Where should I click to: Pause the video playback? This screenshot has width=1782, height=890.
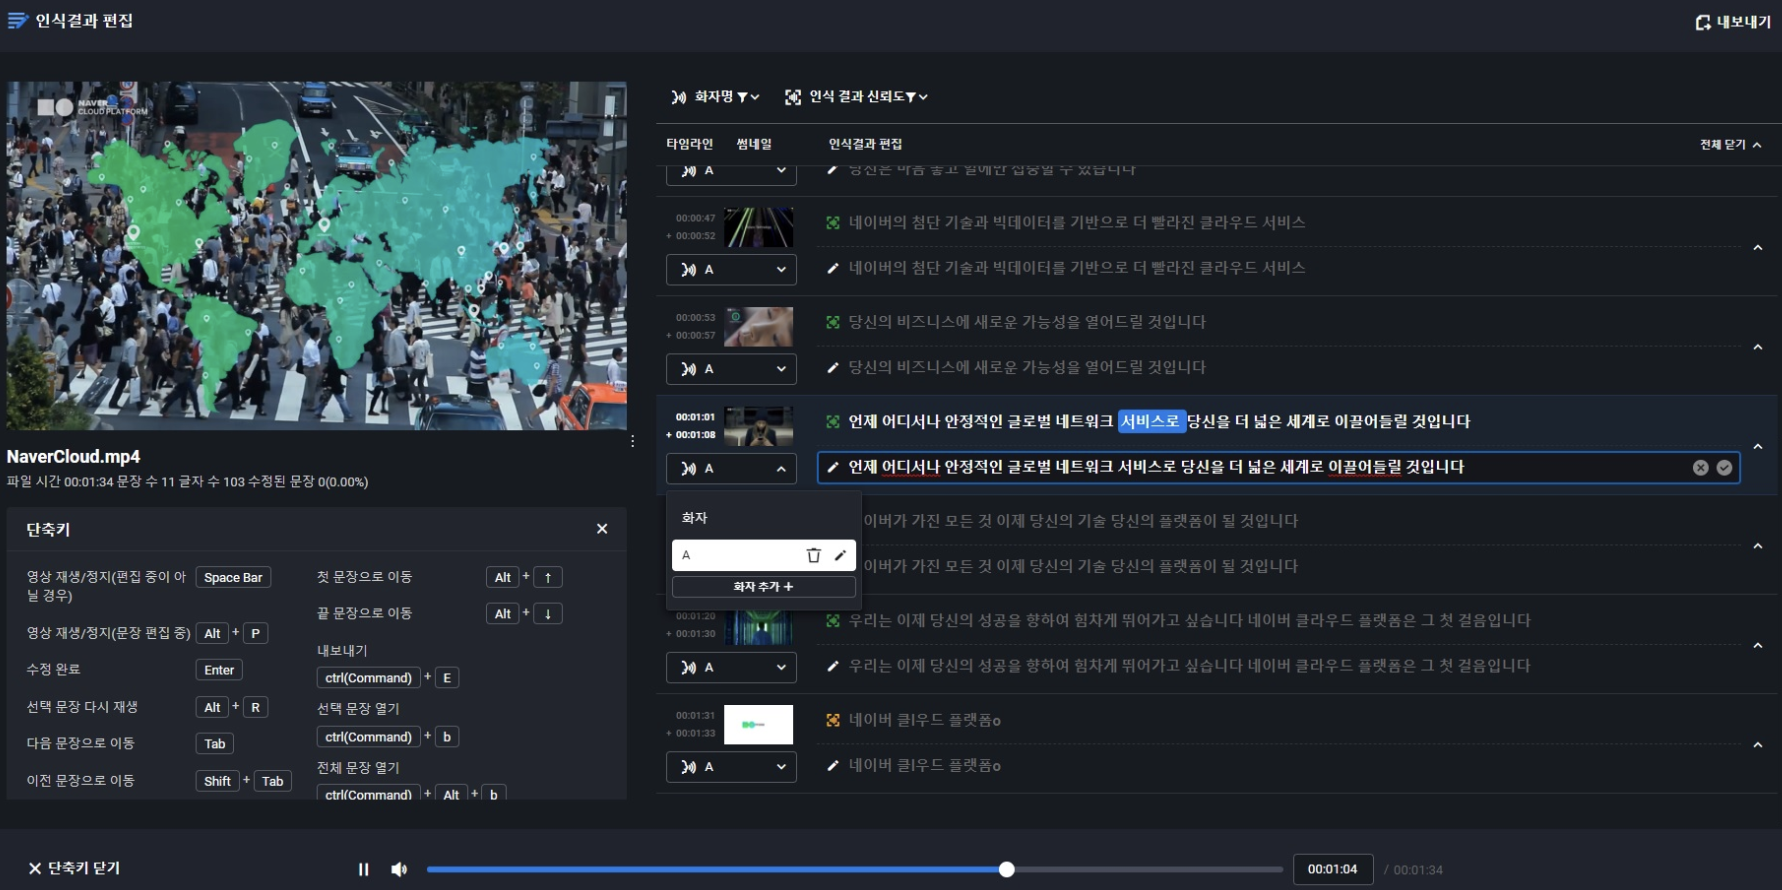point(364,869)
